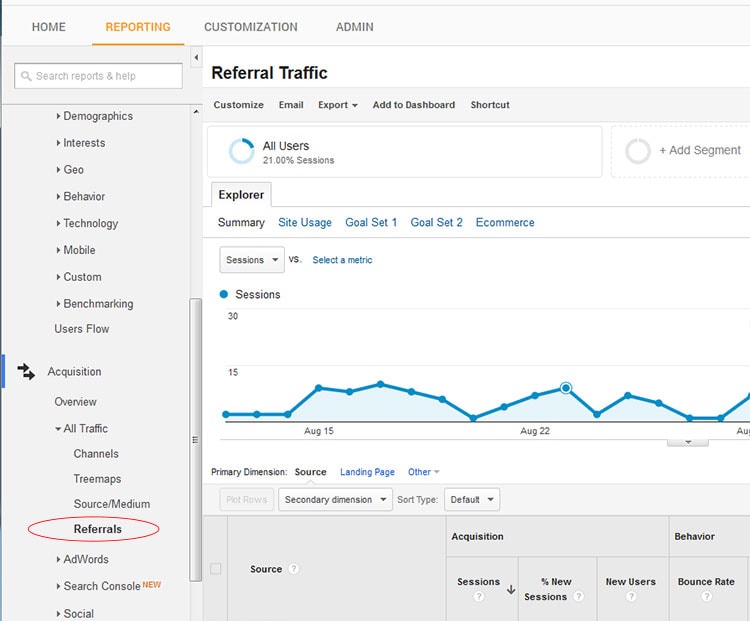Click the highlighted chart data point
This screenshot has width=750, height=621.
566,388
